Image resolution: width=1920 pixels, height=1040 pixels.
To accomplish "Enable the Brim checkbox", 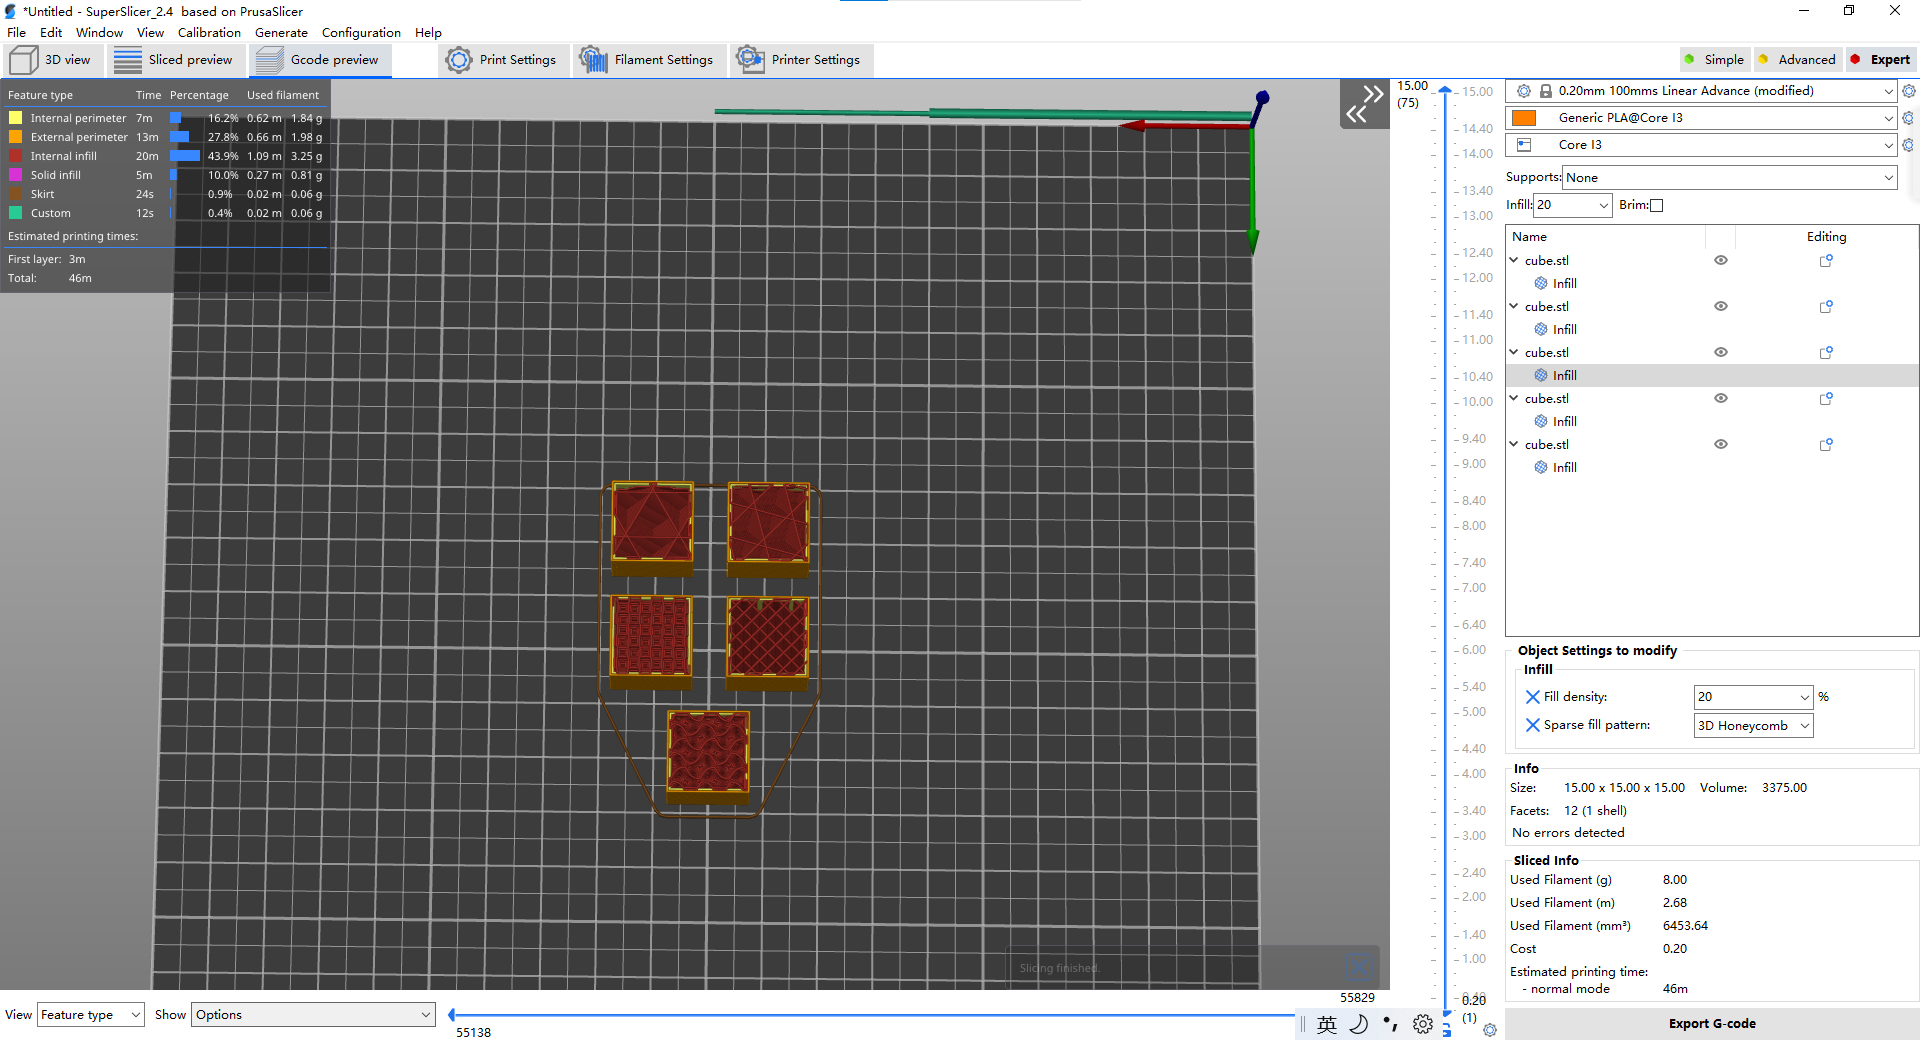I will click(x=1656, y=205).
